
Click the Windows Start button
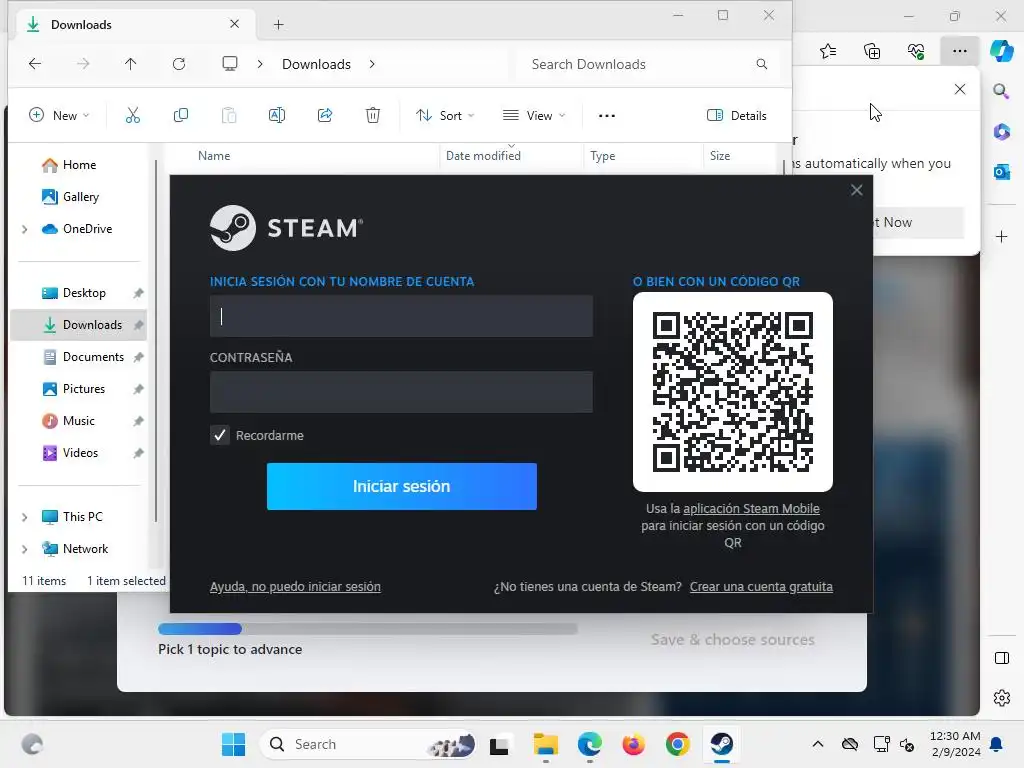coord(233,744)
